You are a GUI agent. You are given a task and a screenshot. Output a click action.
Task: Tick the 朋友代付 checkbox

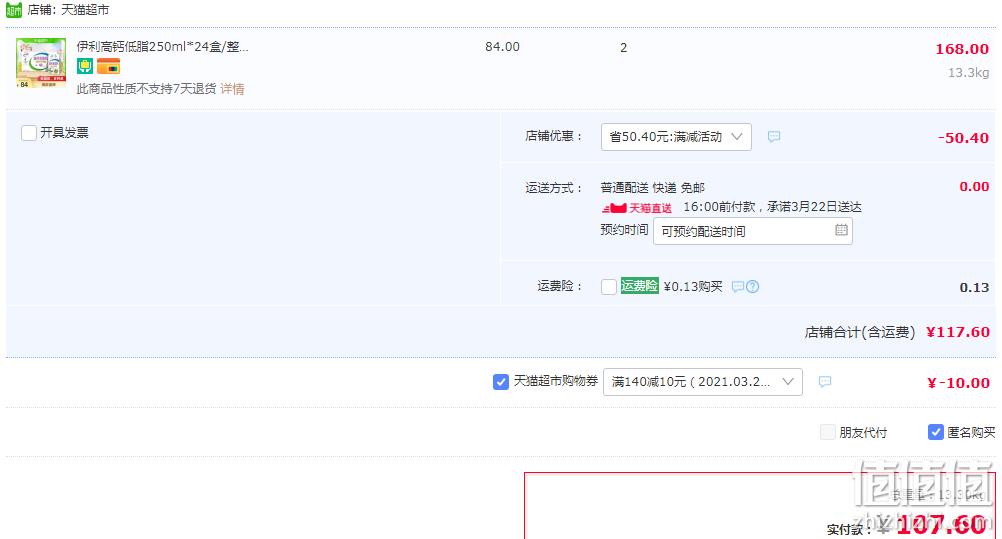point(828,432)
